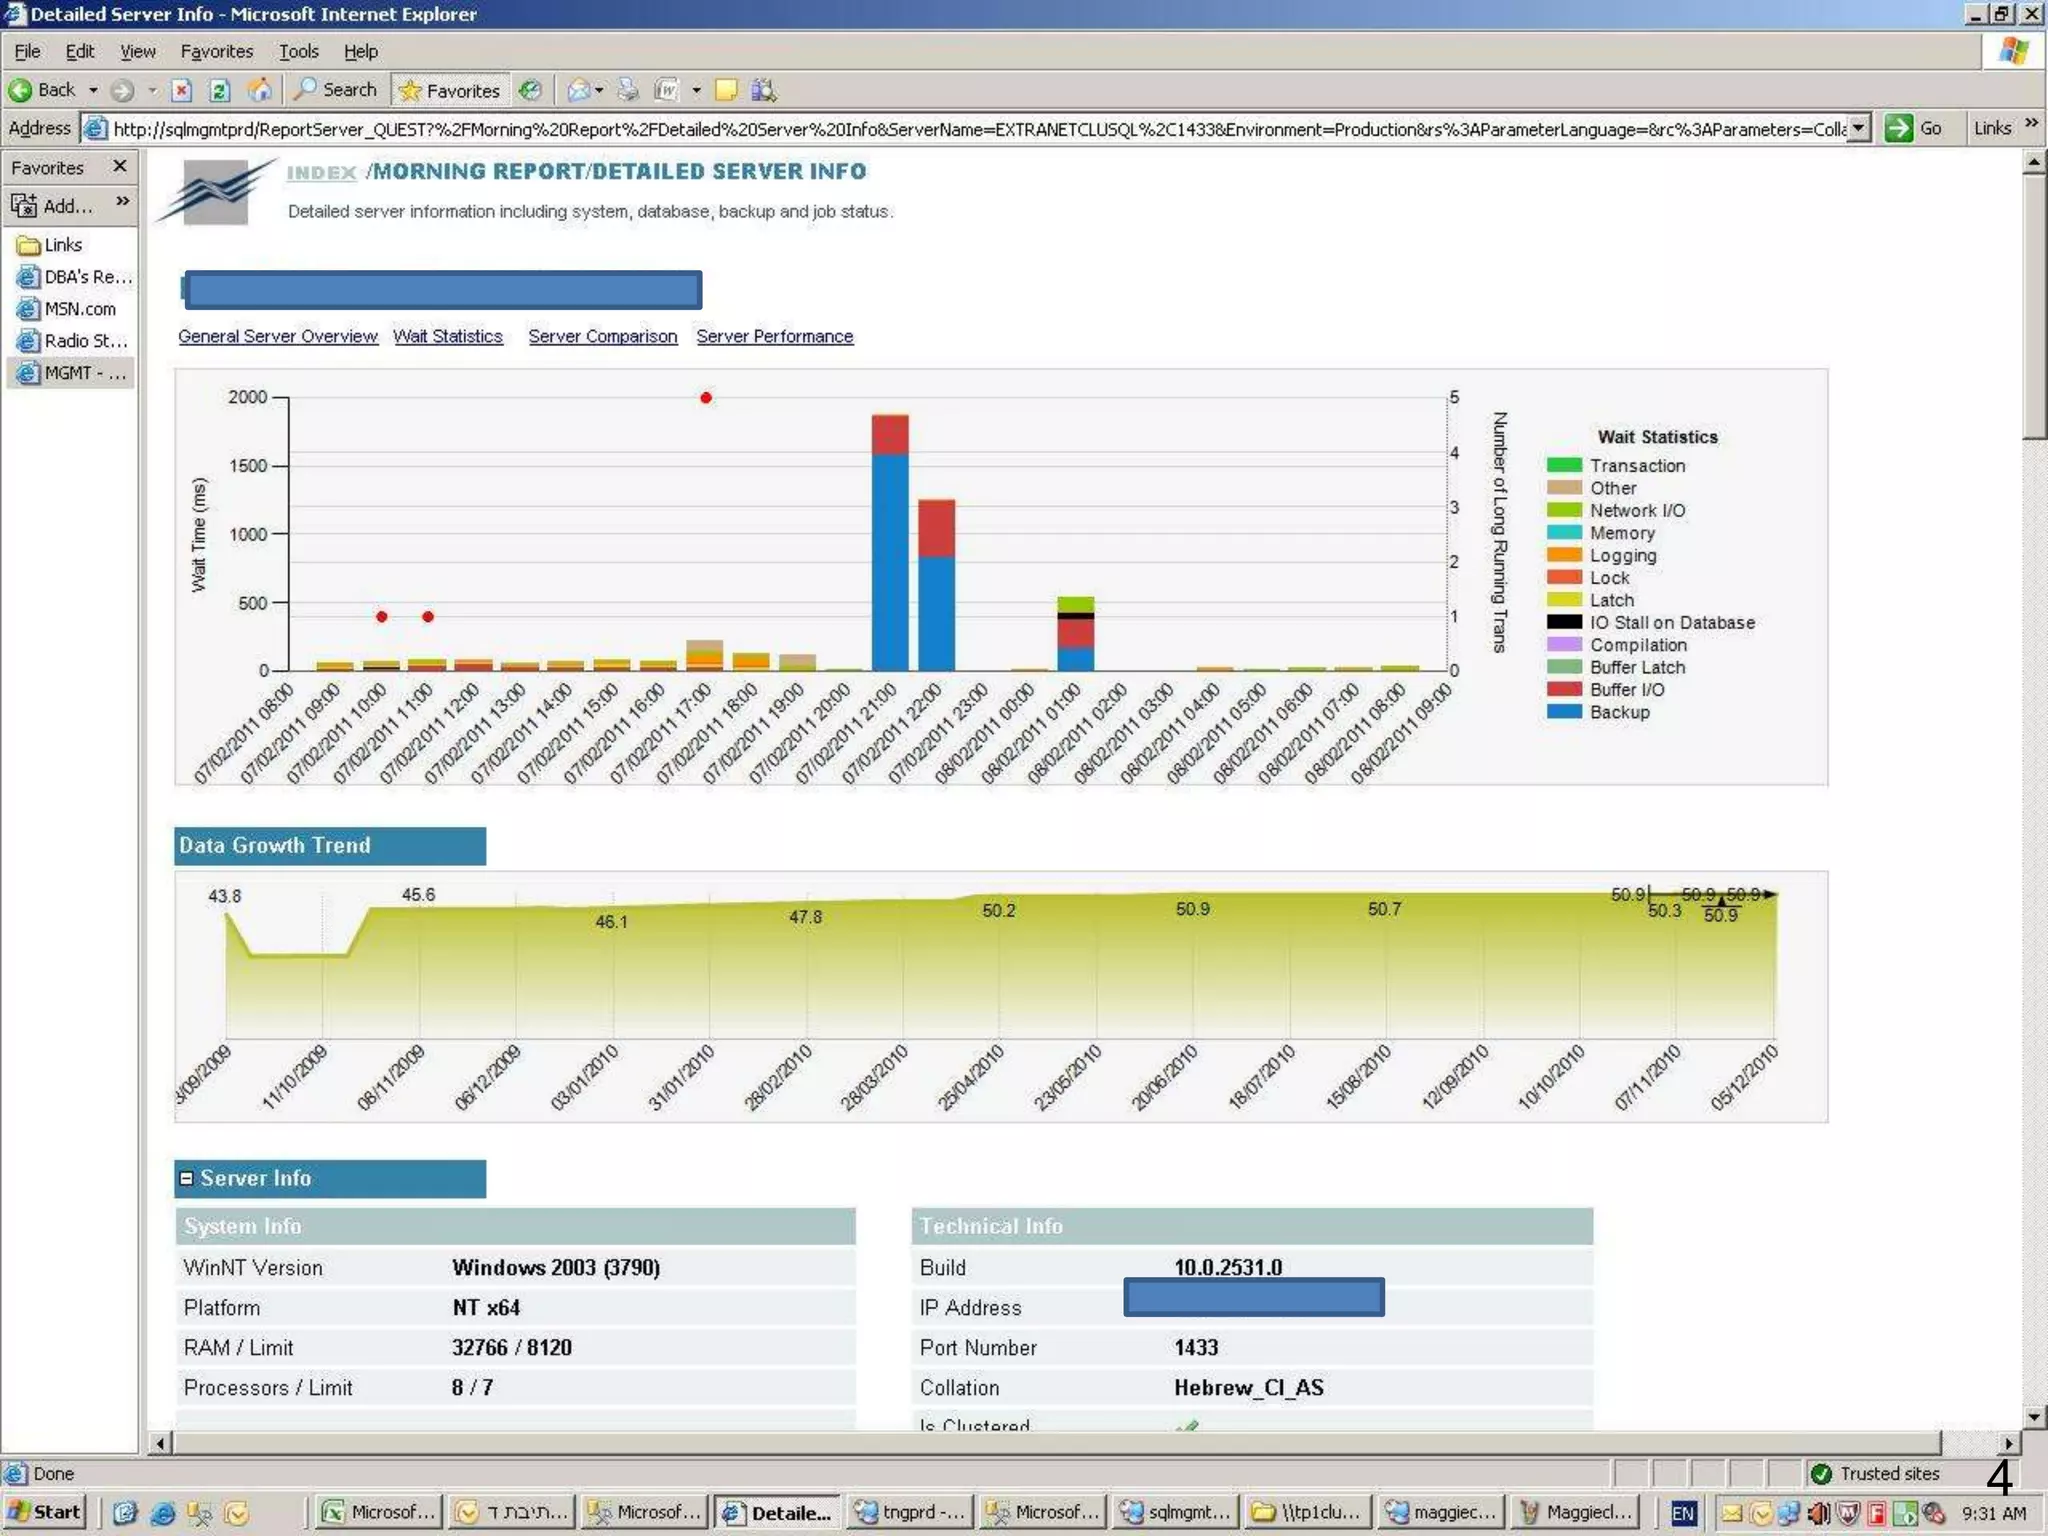Viewport: 2048px width, 1536px height.
Task: Click the Refresh page icon
Action: point(220,91)
